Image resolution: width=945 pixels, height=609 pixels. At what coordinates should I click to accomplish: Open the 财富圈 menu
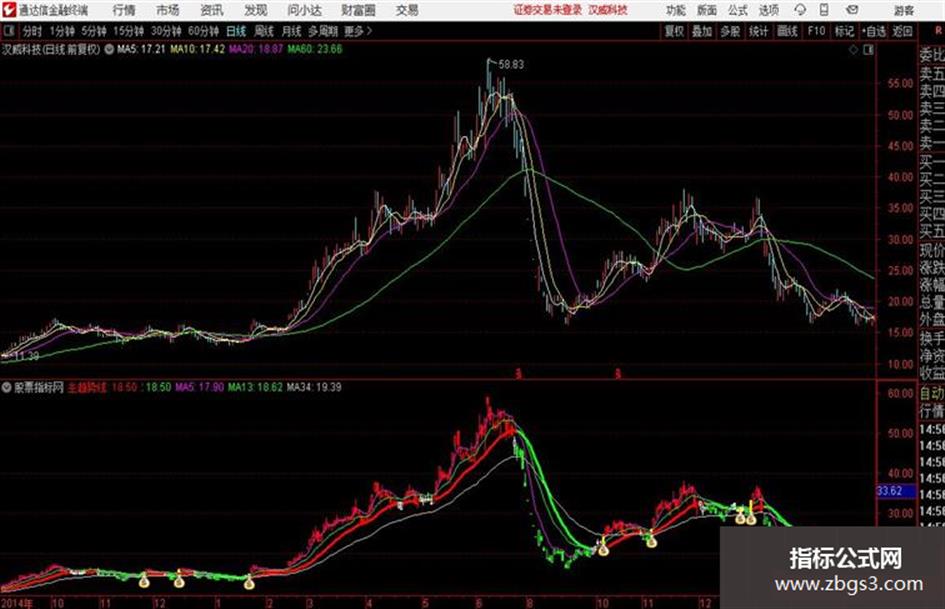pos(358,10)
